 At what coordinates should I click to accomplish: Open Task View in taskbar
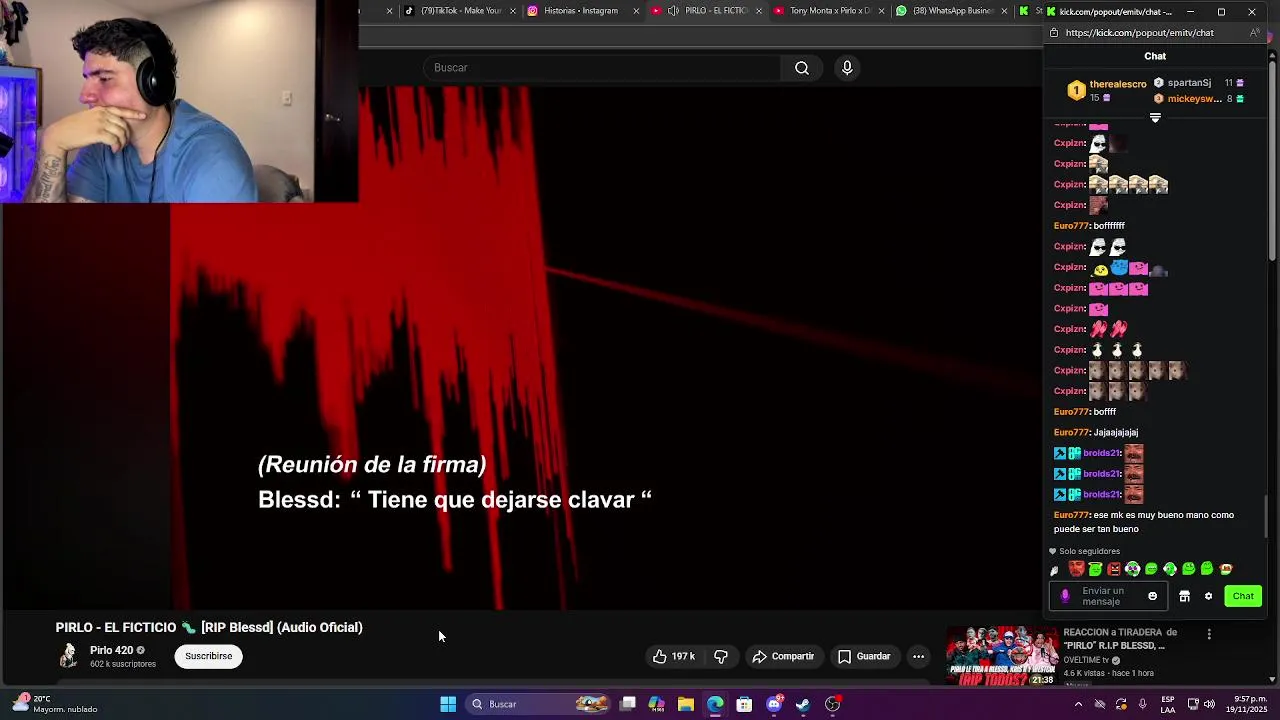pyautogui.click(x=628, y=704)
